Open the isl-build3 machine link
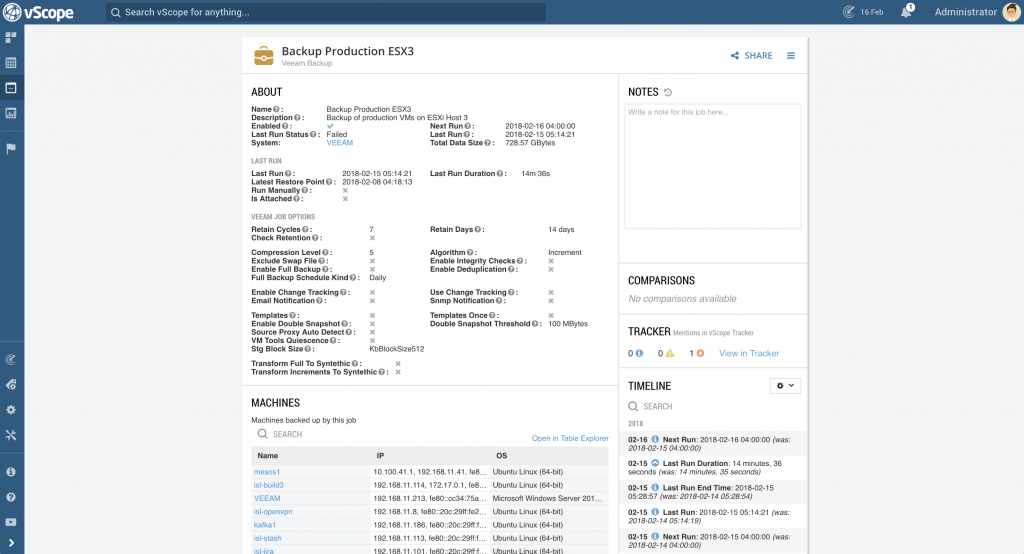The width and height of the screenshot is (1024, 554). pos(268,485)
